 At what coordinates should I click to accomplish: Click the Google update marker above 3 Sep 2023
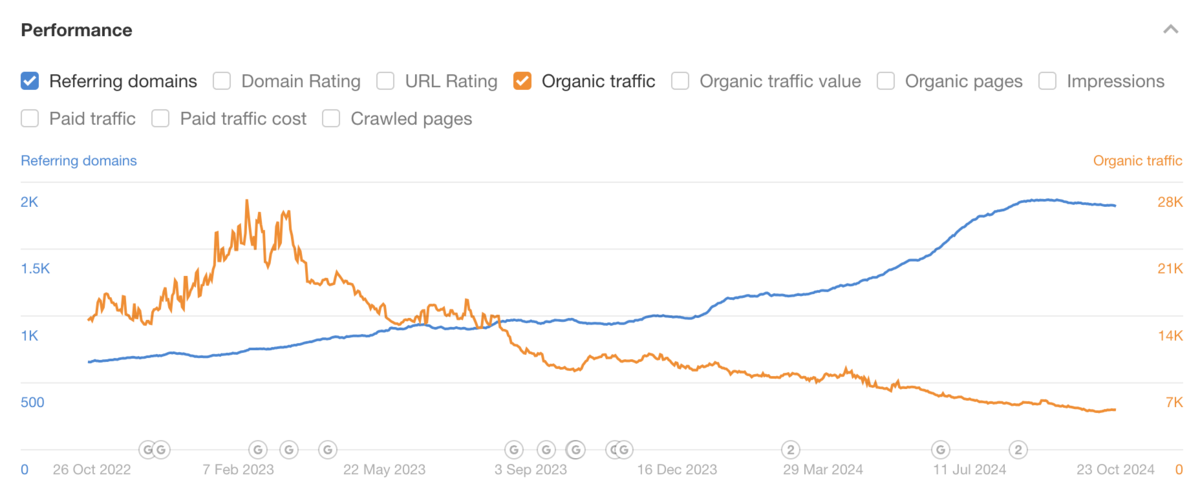tap(514, 449)
